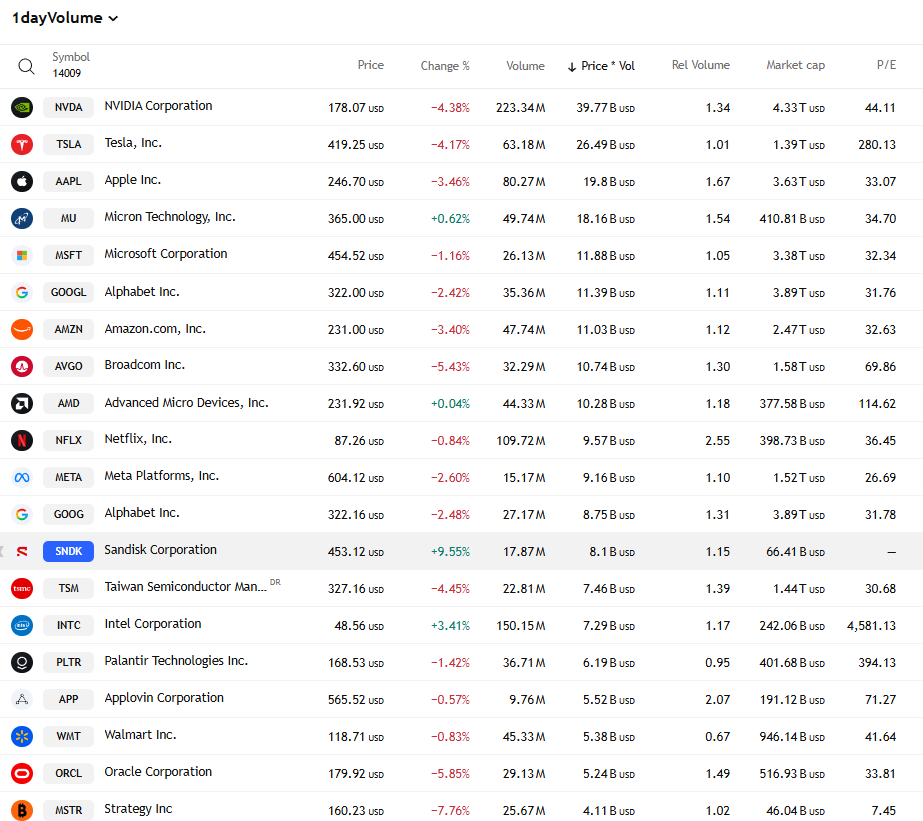The height and width of the screenshot is (821, 923).
Task: Select the NVDA ticker badge
Action: coord(68,107)
